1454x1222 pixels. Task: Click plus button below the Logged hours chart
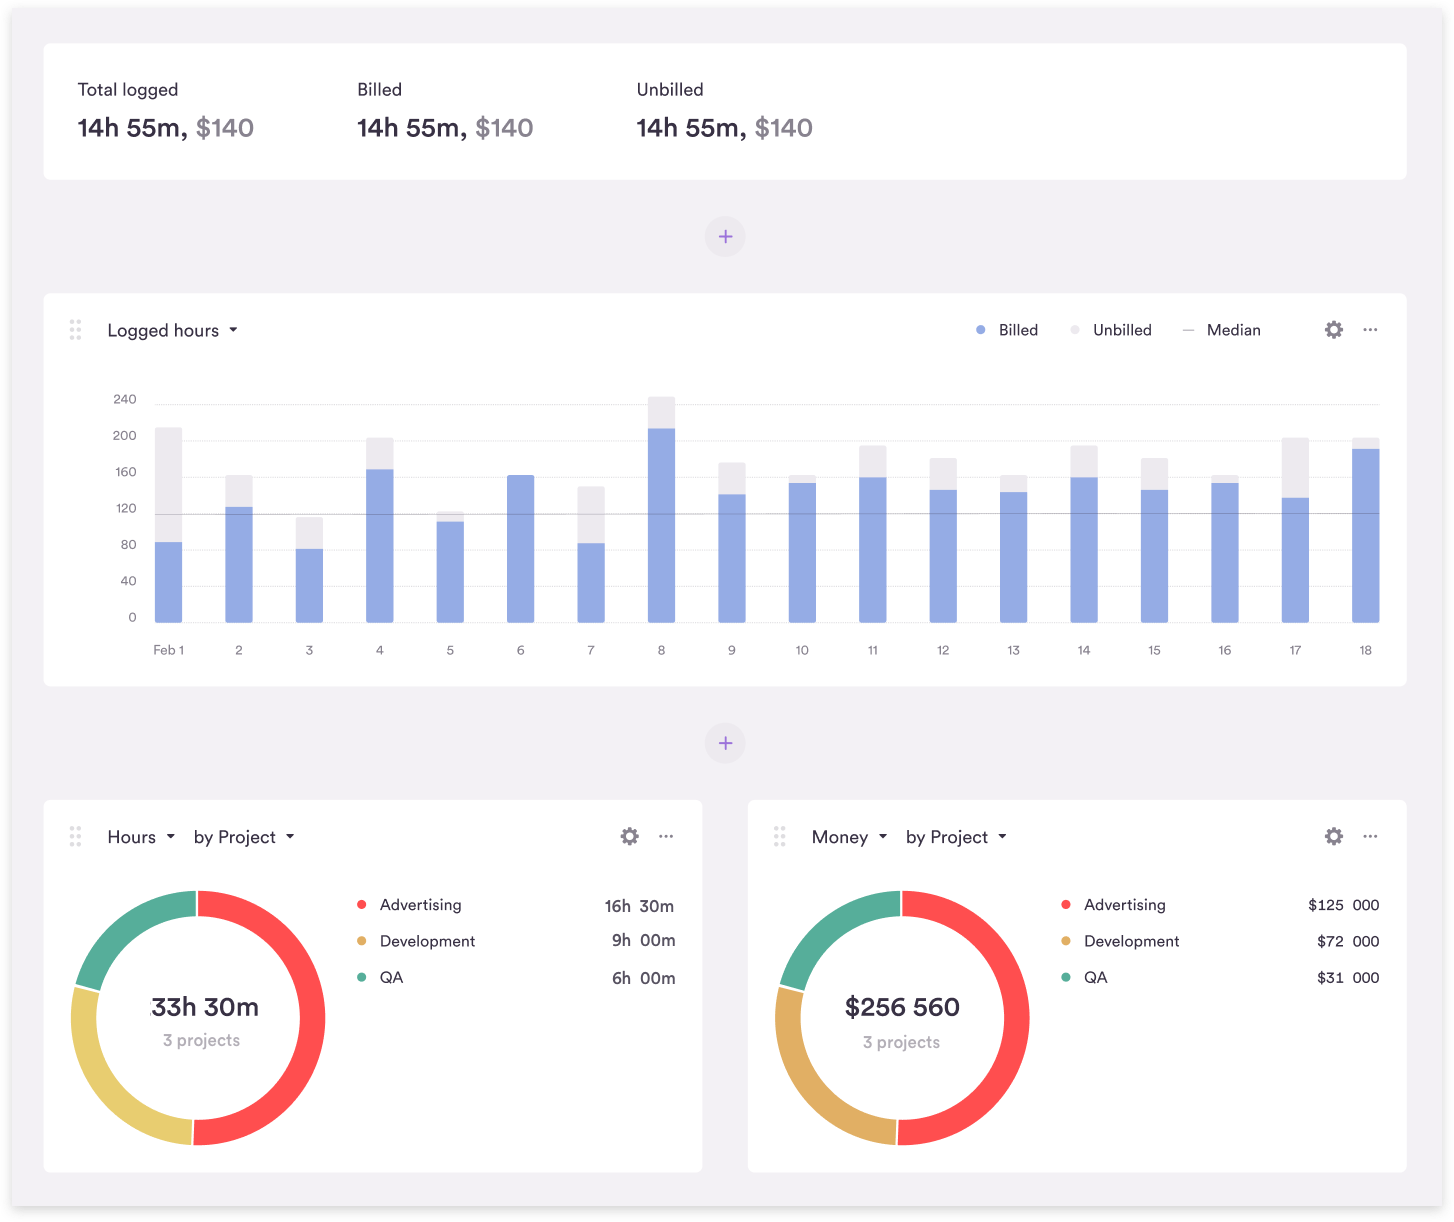(725, 743)
